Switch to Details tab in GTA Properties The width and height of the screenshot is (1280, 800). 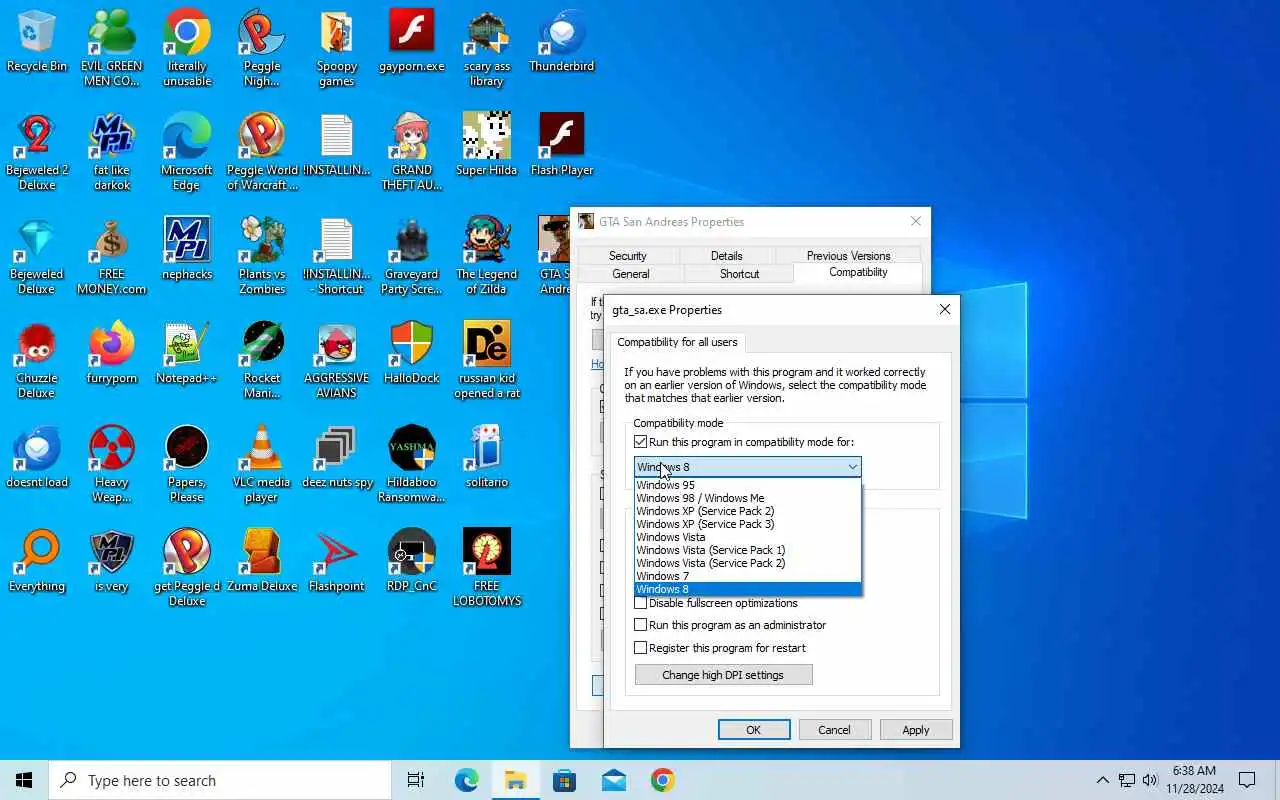coord(727,256)
